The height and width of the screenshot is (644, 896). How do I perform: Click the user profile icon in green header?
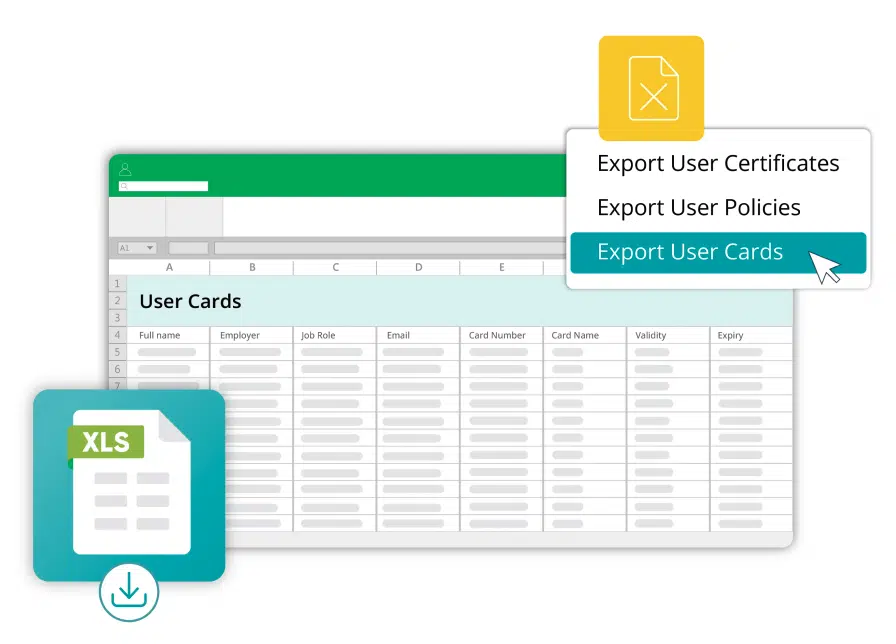pyautogui.click(x=125, y=169)
